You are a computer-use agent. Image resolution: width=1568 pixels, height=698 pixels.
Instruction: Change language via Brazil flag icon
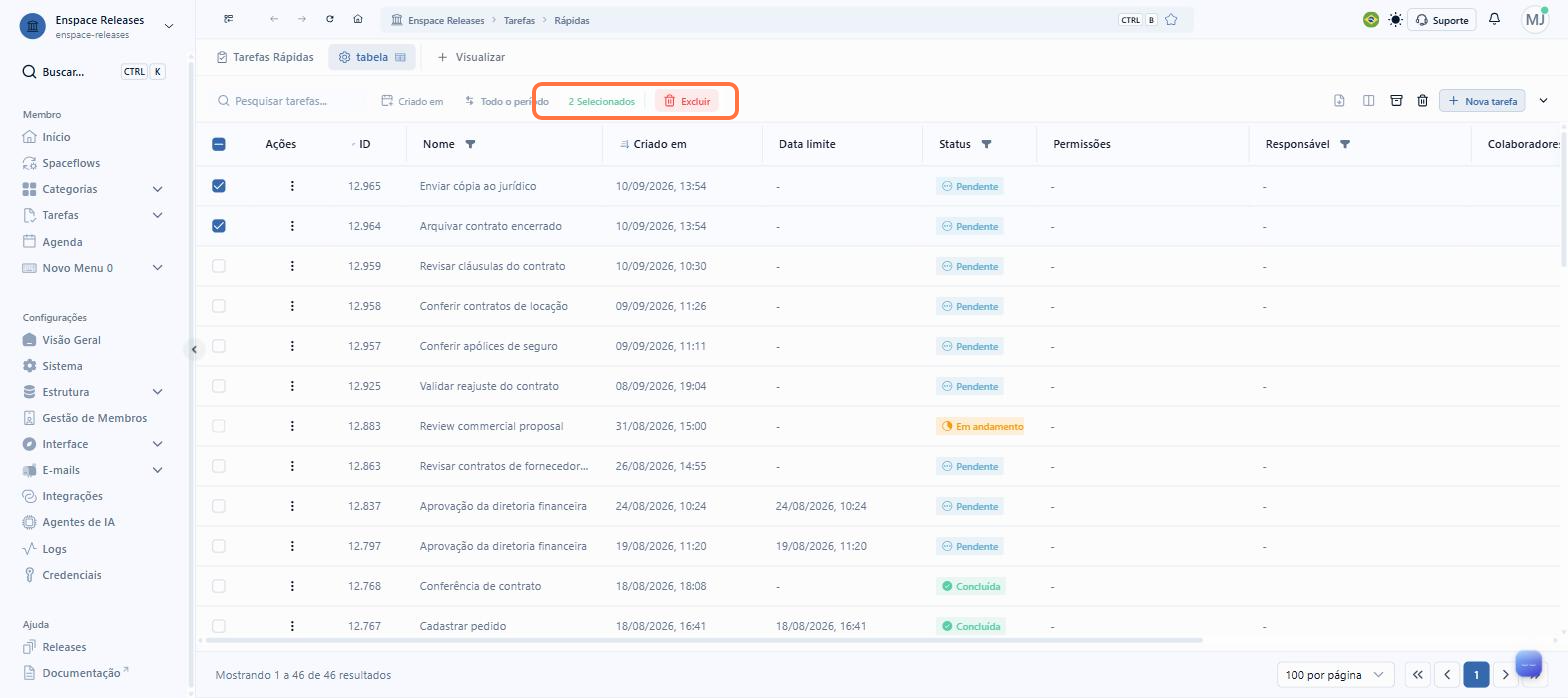1371,20
